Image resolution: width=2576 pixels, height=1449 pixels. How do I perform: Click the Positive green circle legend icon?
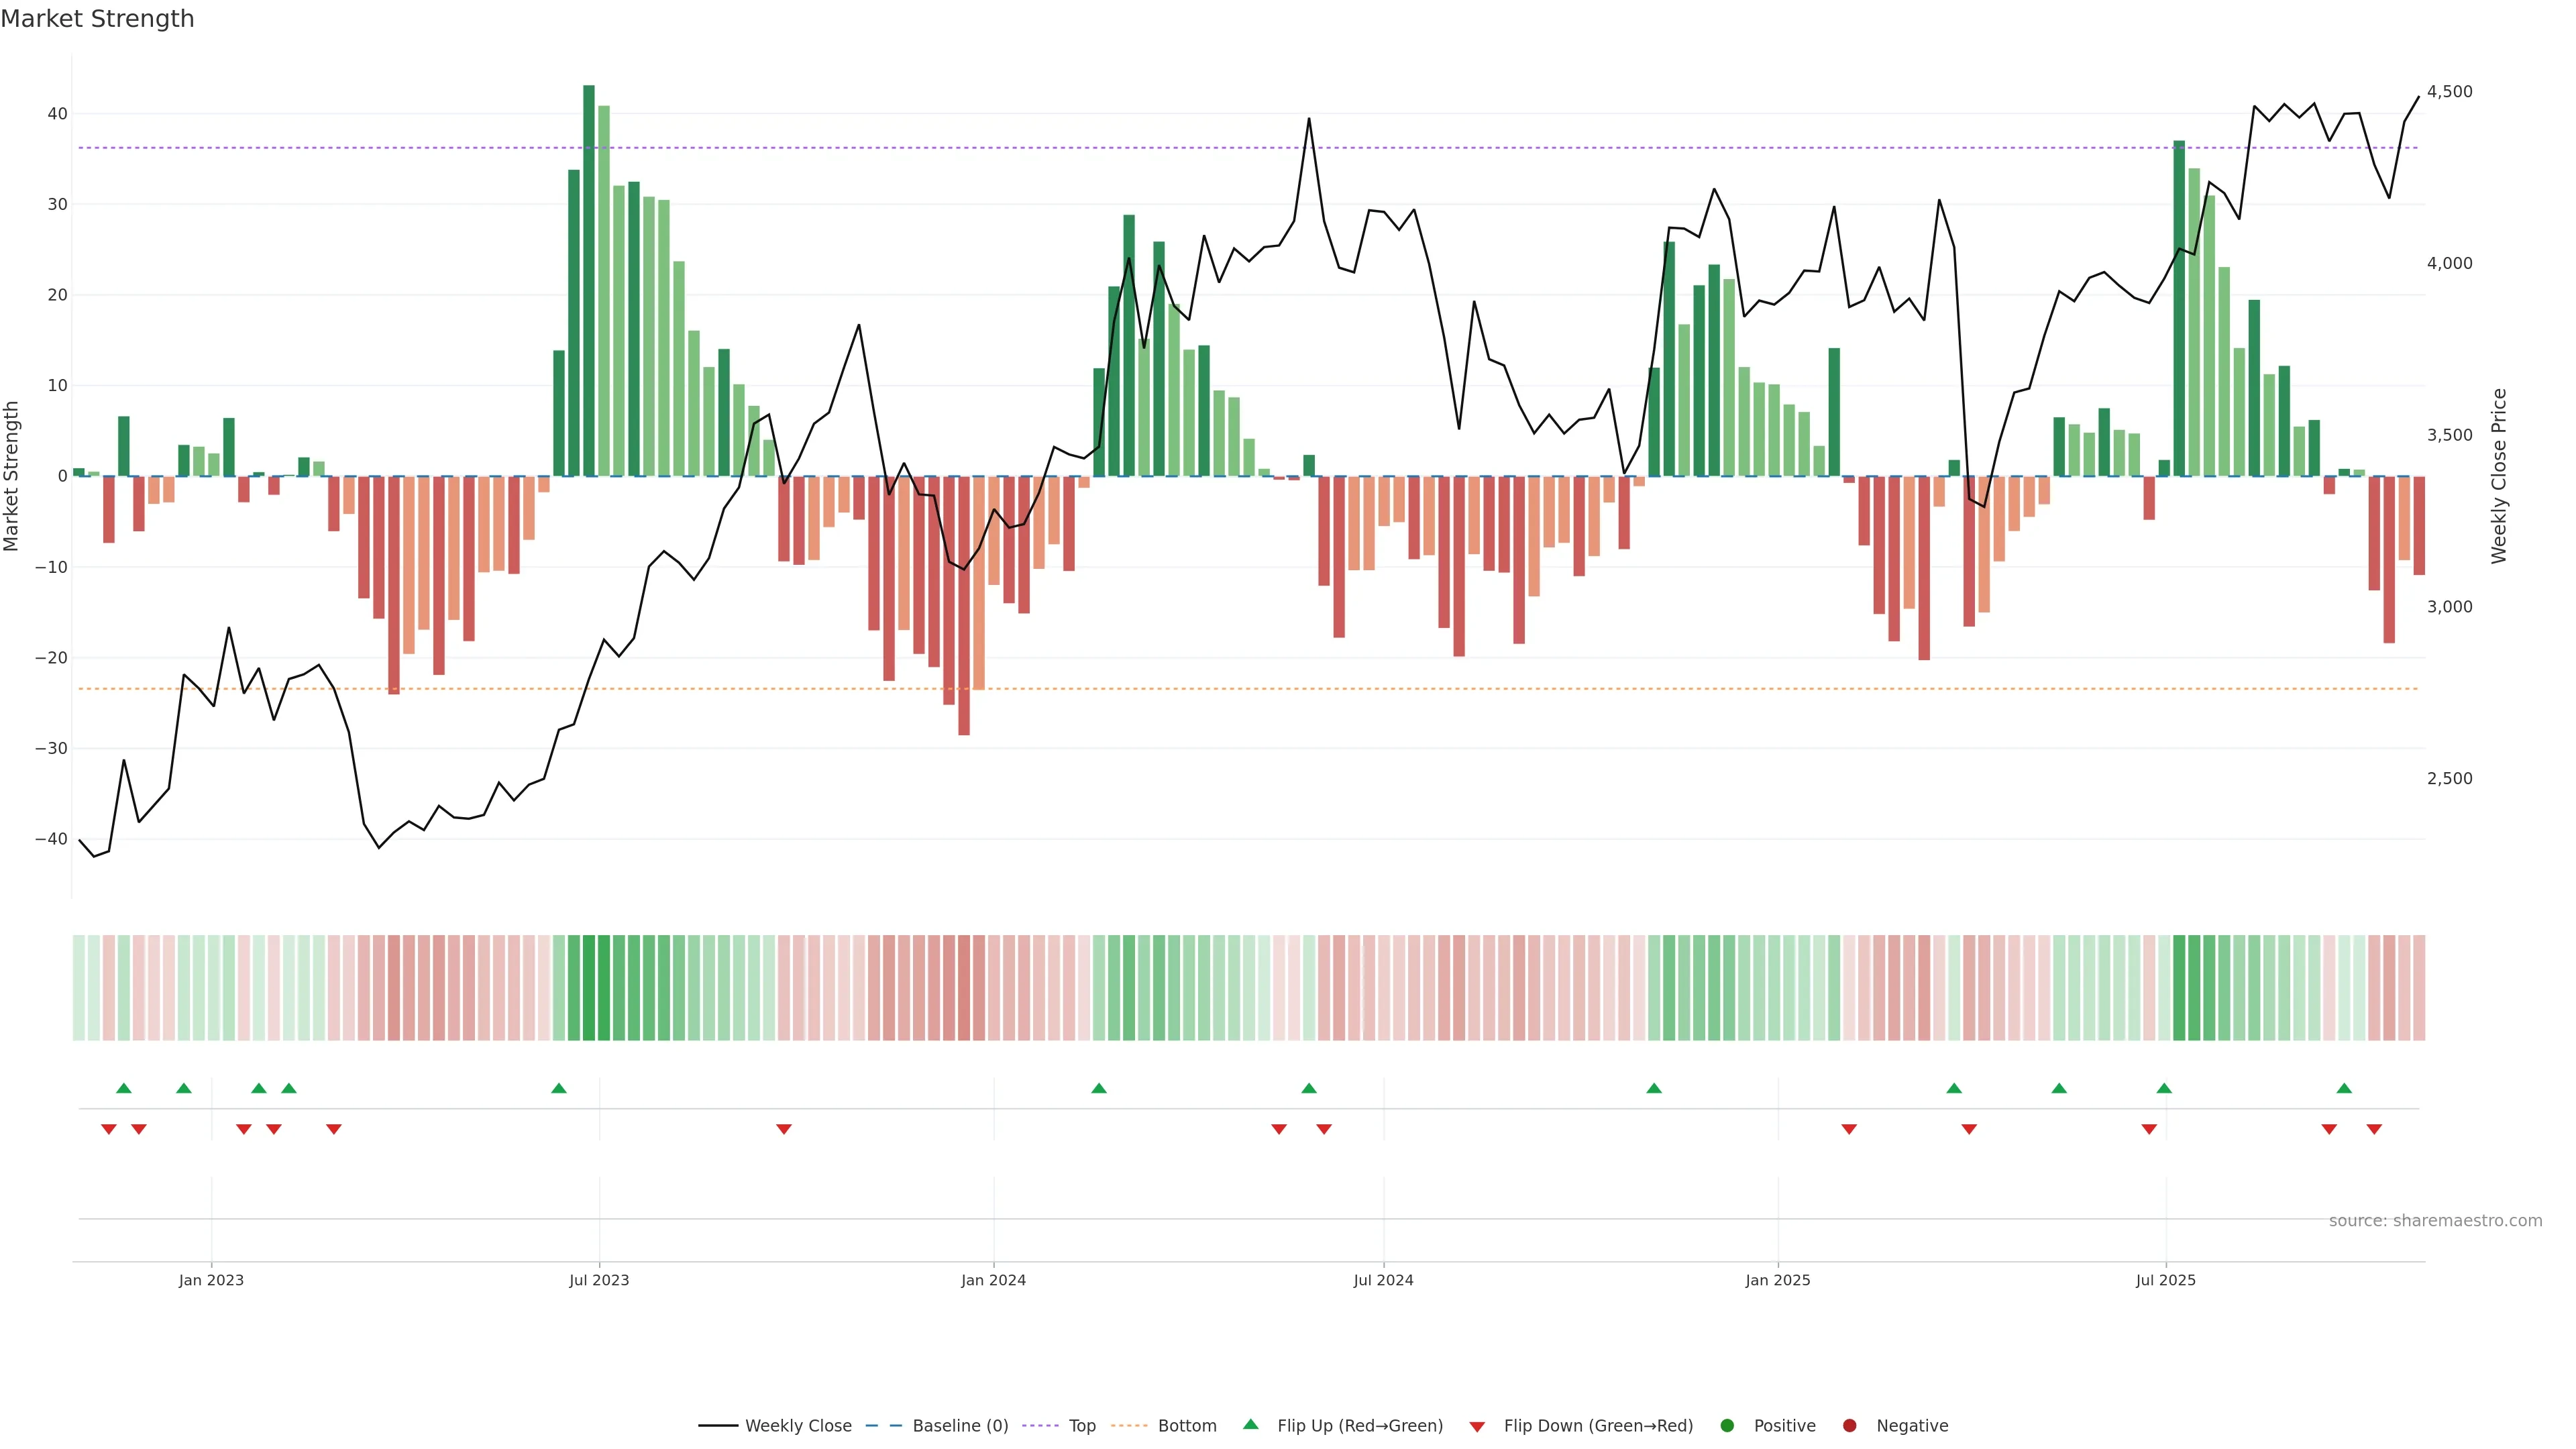click(1727, 1425)
